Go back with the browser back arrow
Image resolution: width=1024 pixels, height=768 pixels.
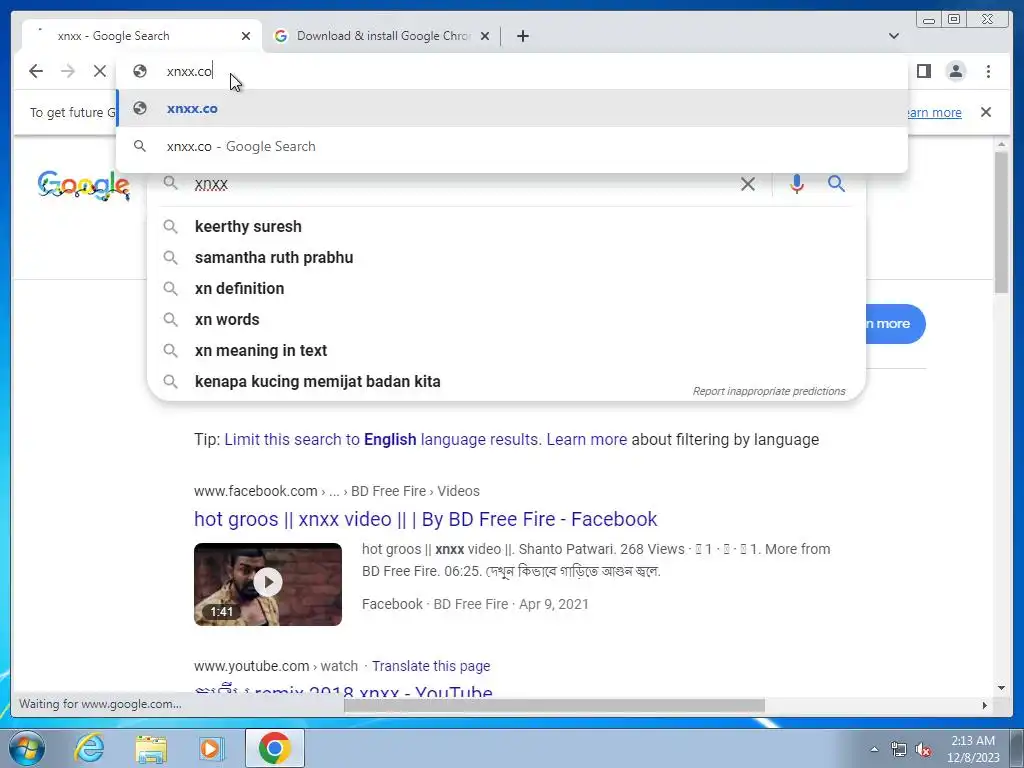point(36,71)
